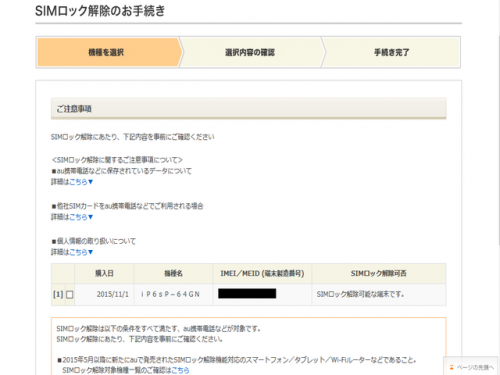This screenshot has height=375, width=500.
Task: Open こちら details link under 他社SIMカード notice
Action: pos(81,217)
